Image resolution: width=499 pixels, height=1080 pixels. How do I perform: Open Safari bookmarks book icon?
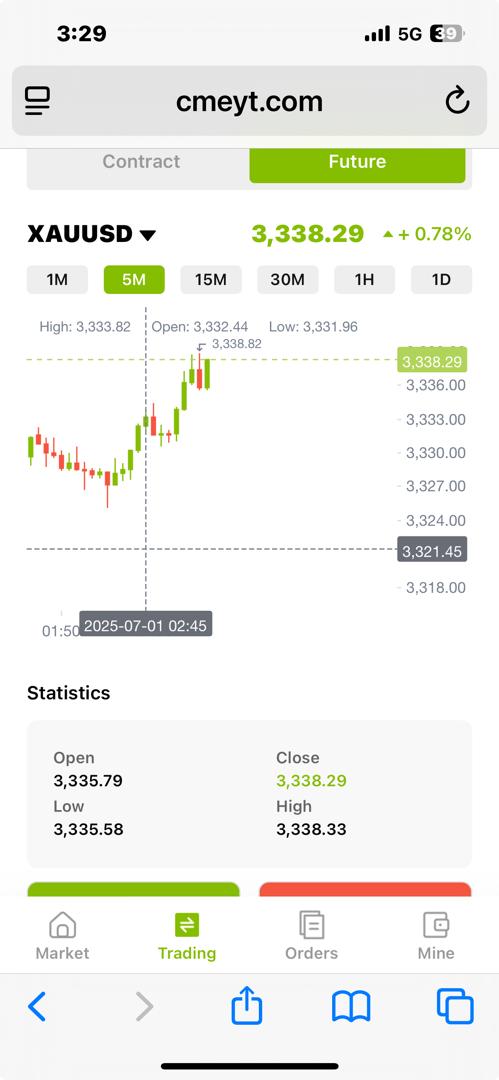351,1006
